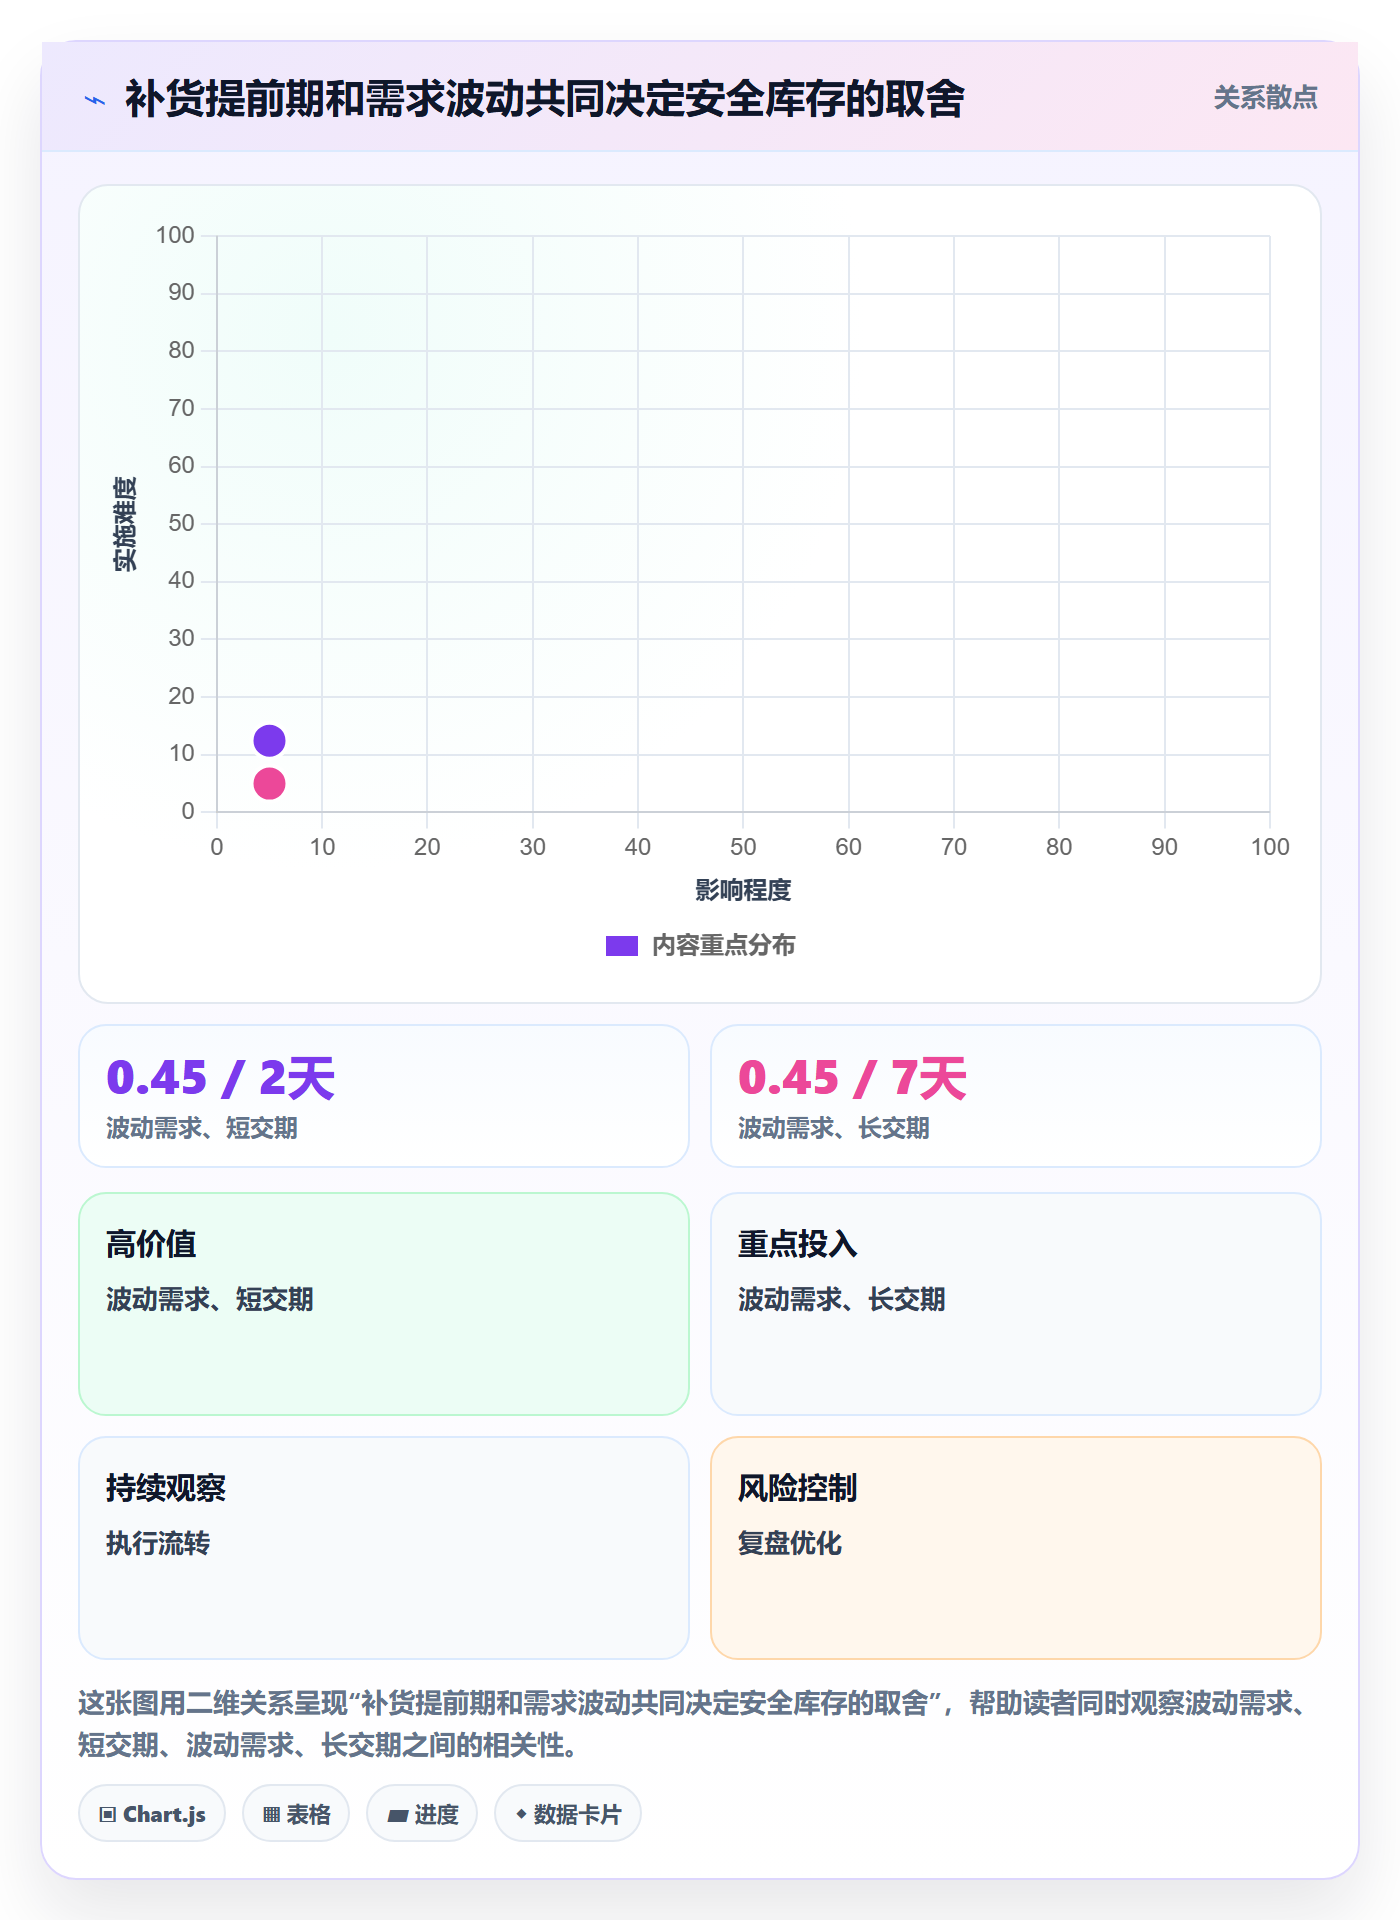Click 波动需求、长交期 under 0.45 / 7天

(x=834, y=1128)
